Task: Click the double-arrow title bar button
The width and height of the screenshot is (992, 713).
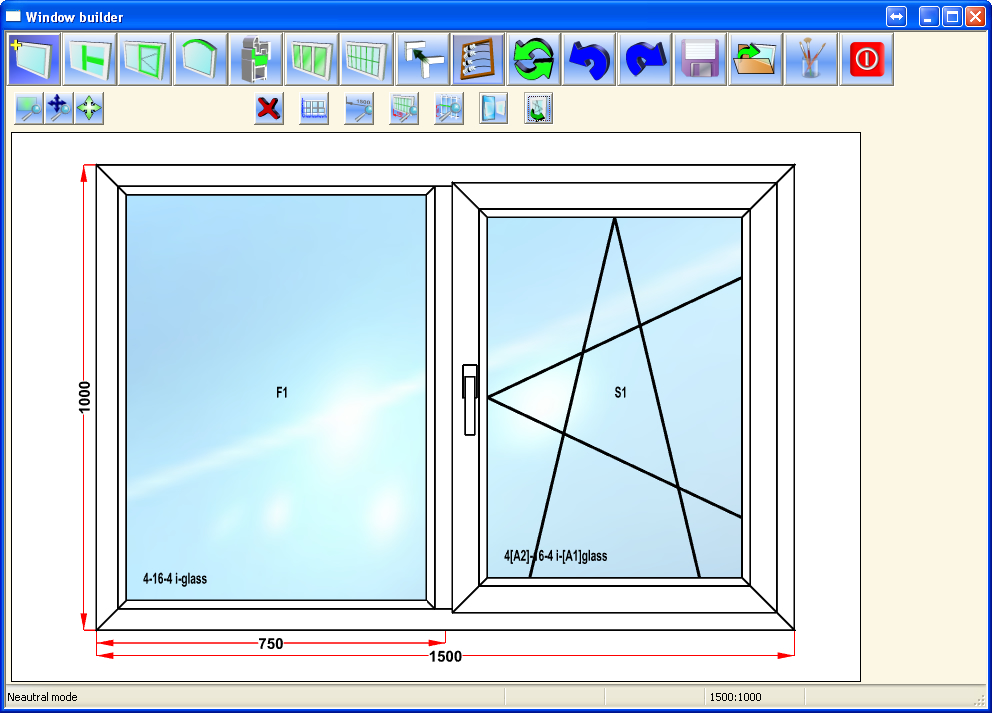Action: point(896,16)
